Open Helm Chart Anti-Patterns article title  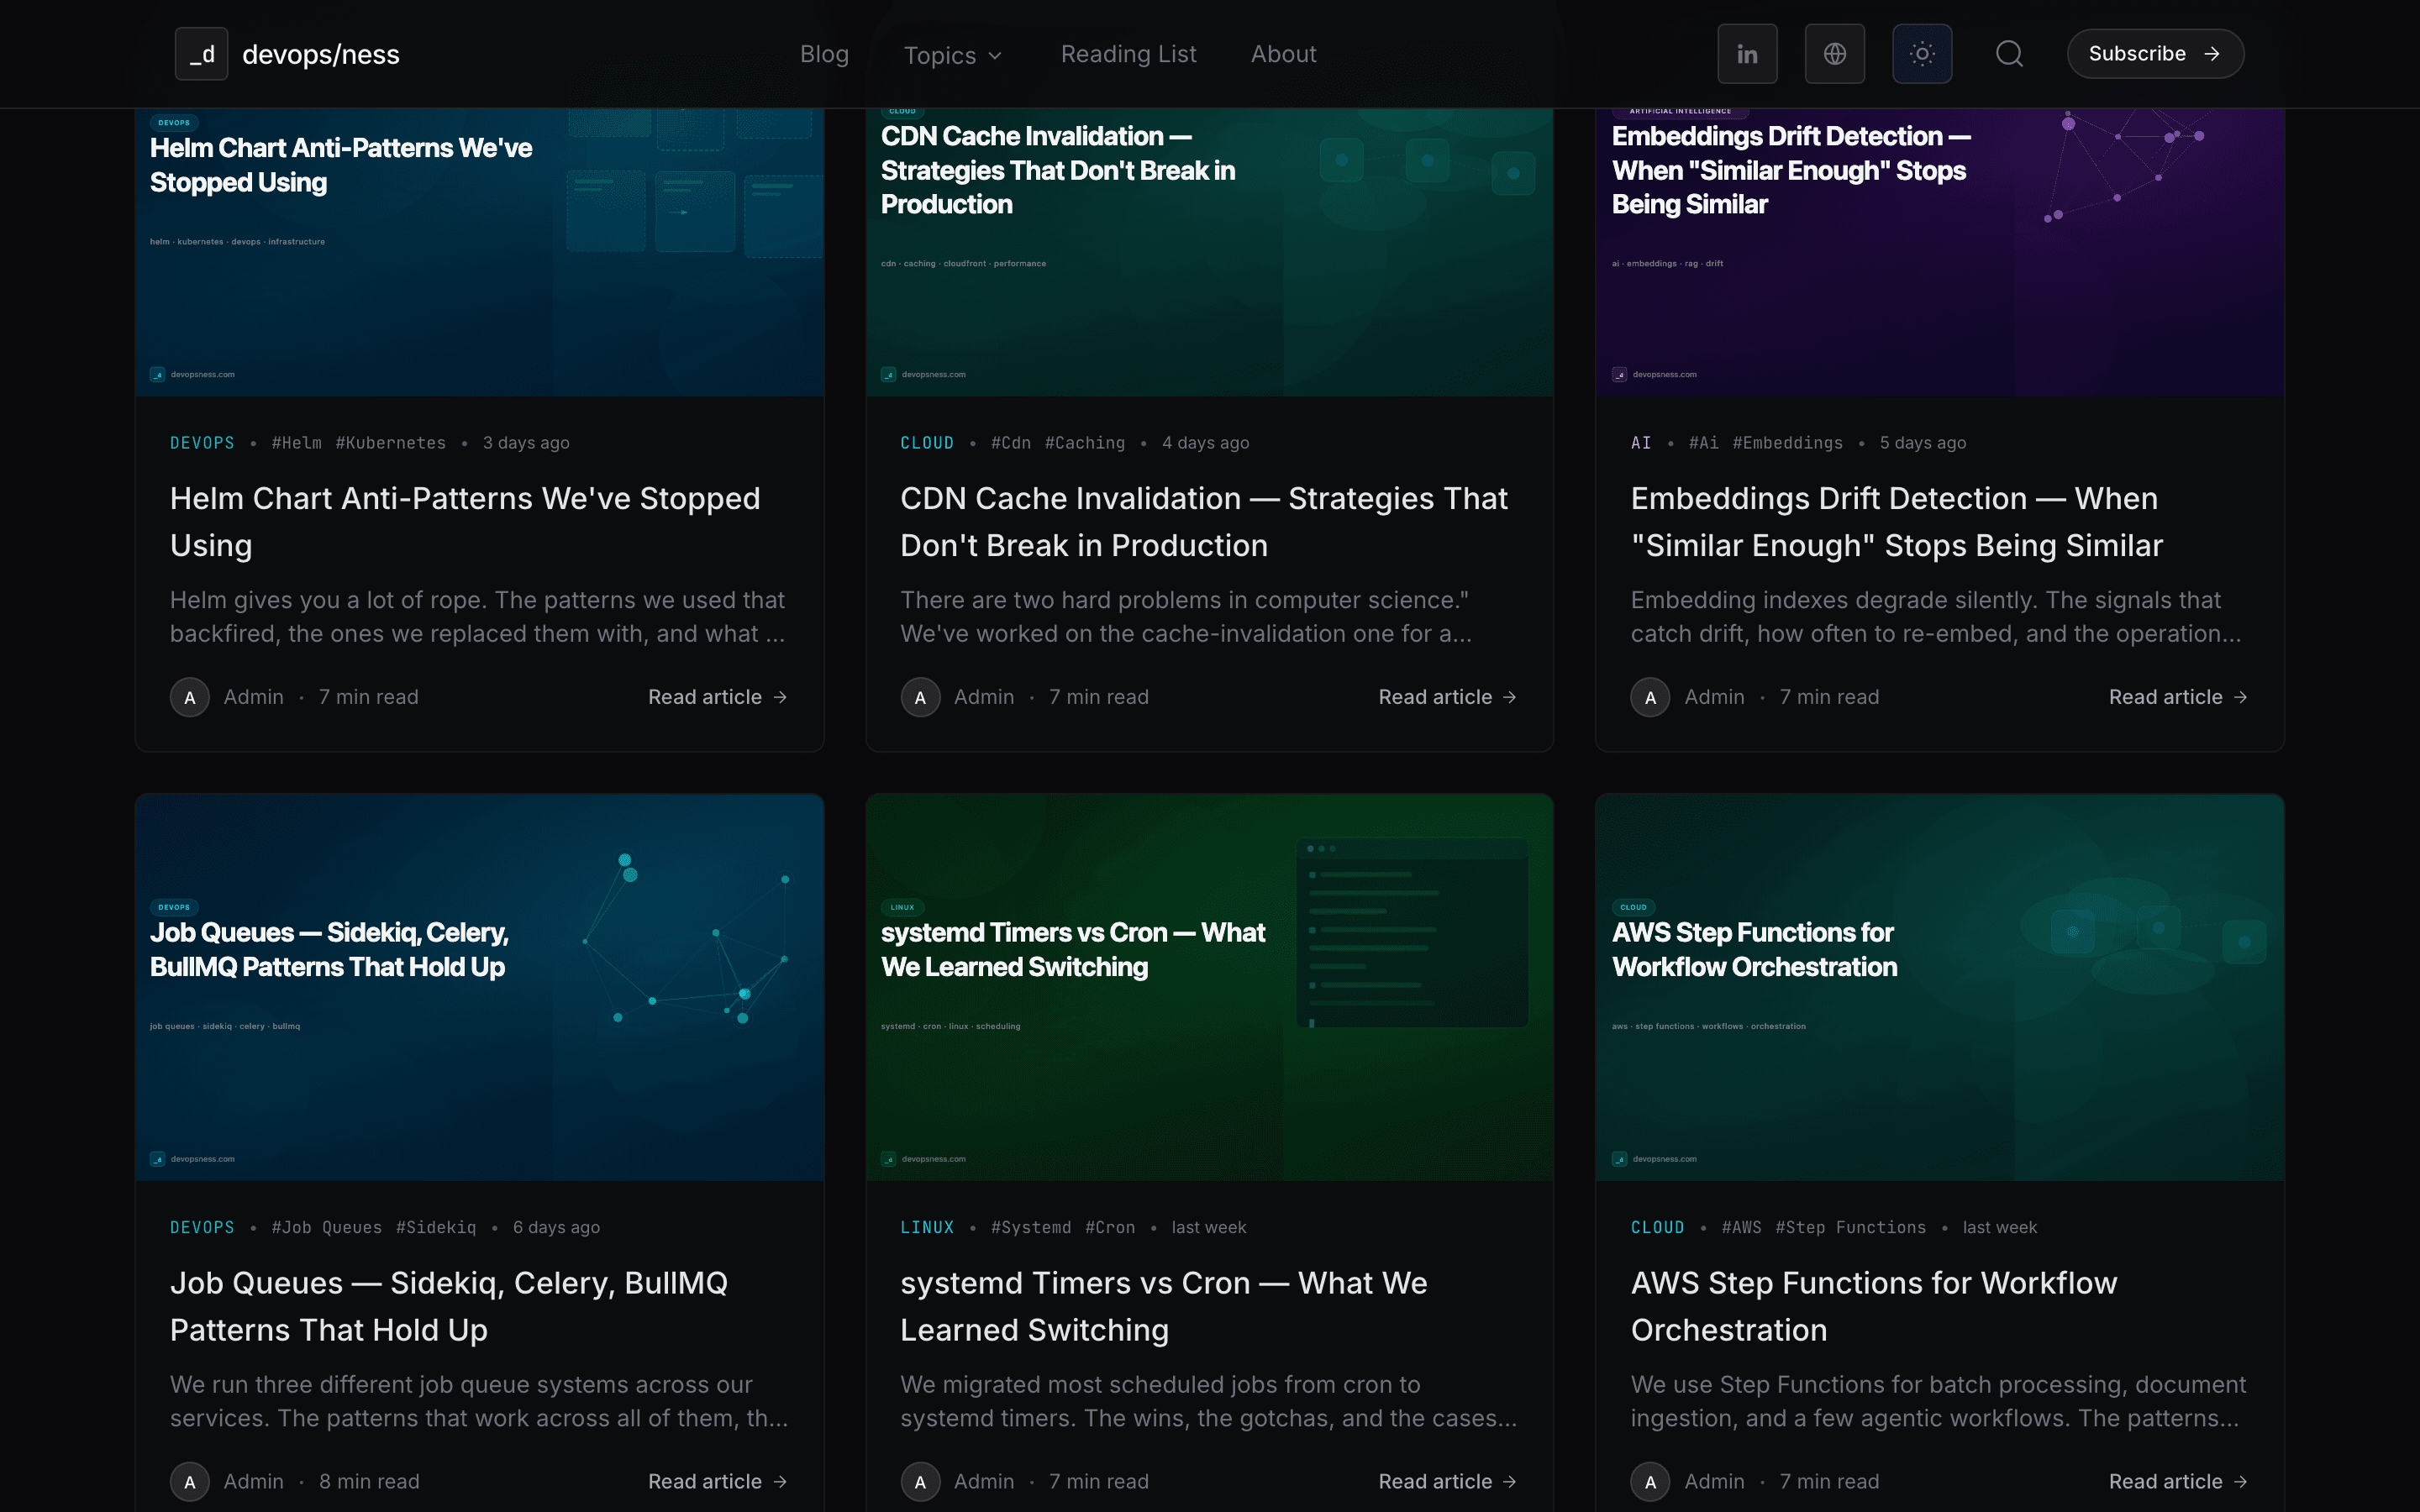pos(465,522)
